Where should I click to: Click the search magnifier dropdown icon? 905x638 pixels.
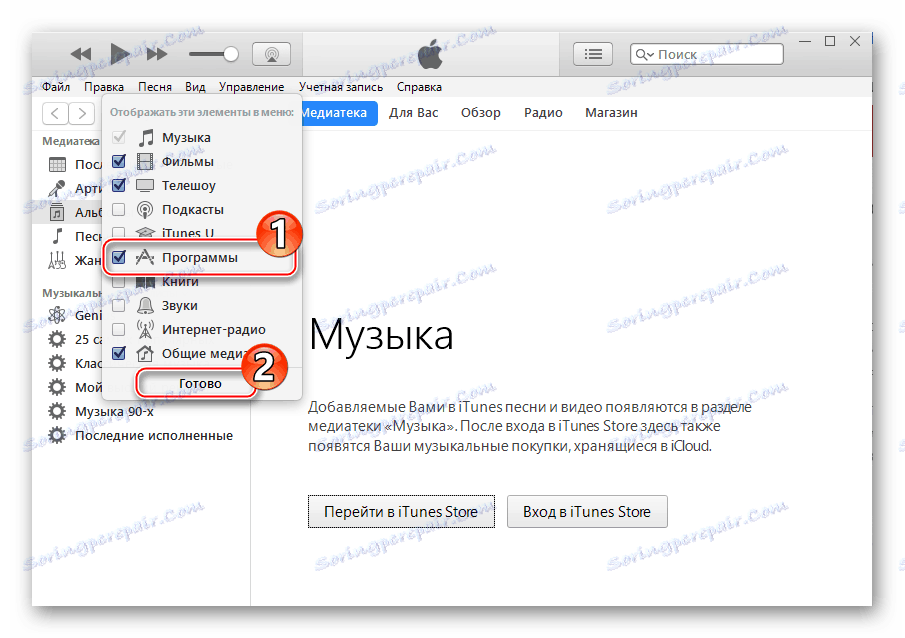644,54
